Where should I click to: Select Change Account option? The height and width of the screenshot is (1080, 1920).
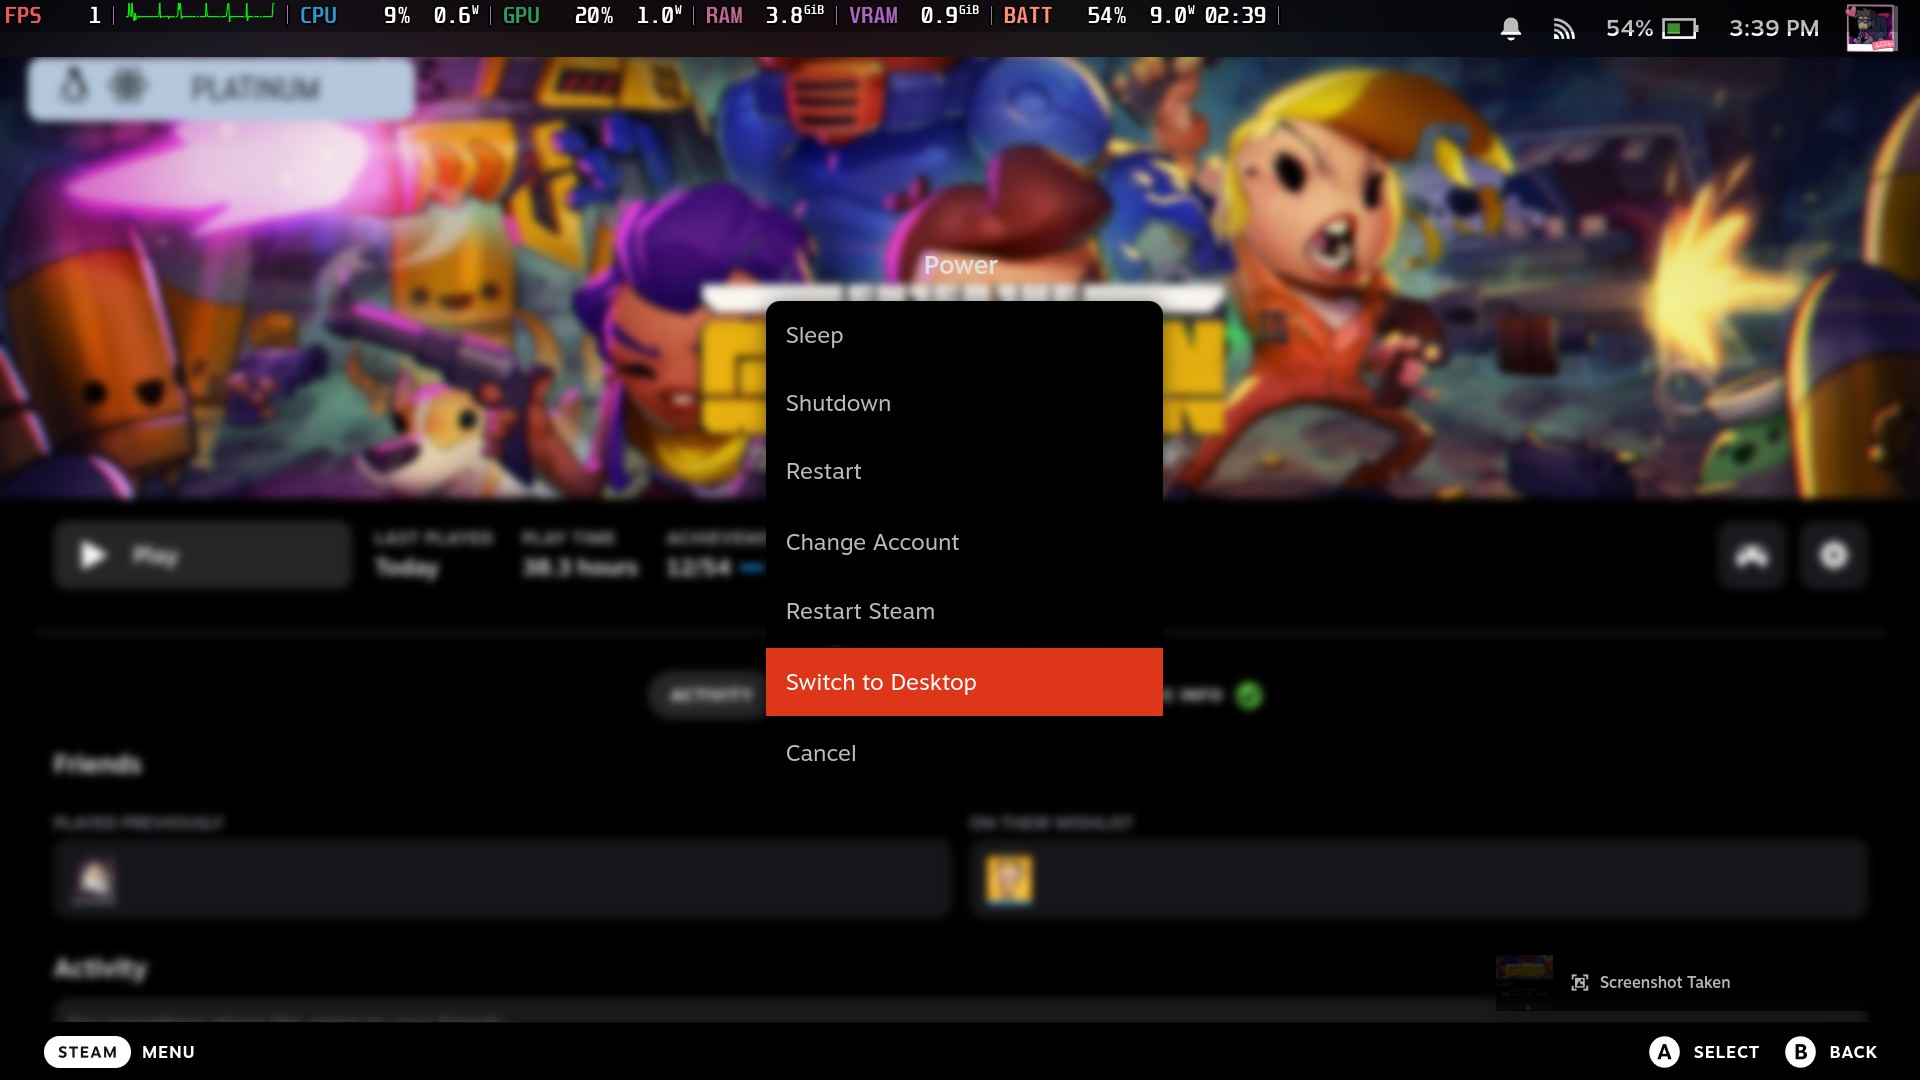pos(964,542)
